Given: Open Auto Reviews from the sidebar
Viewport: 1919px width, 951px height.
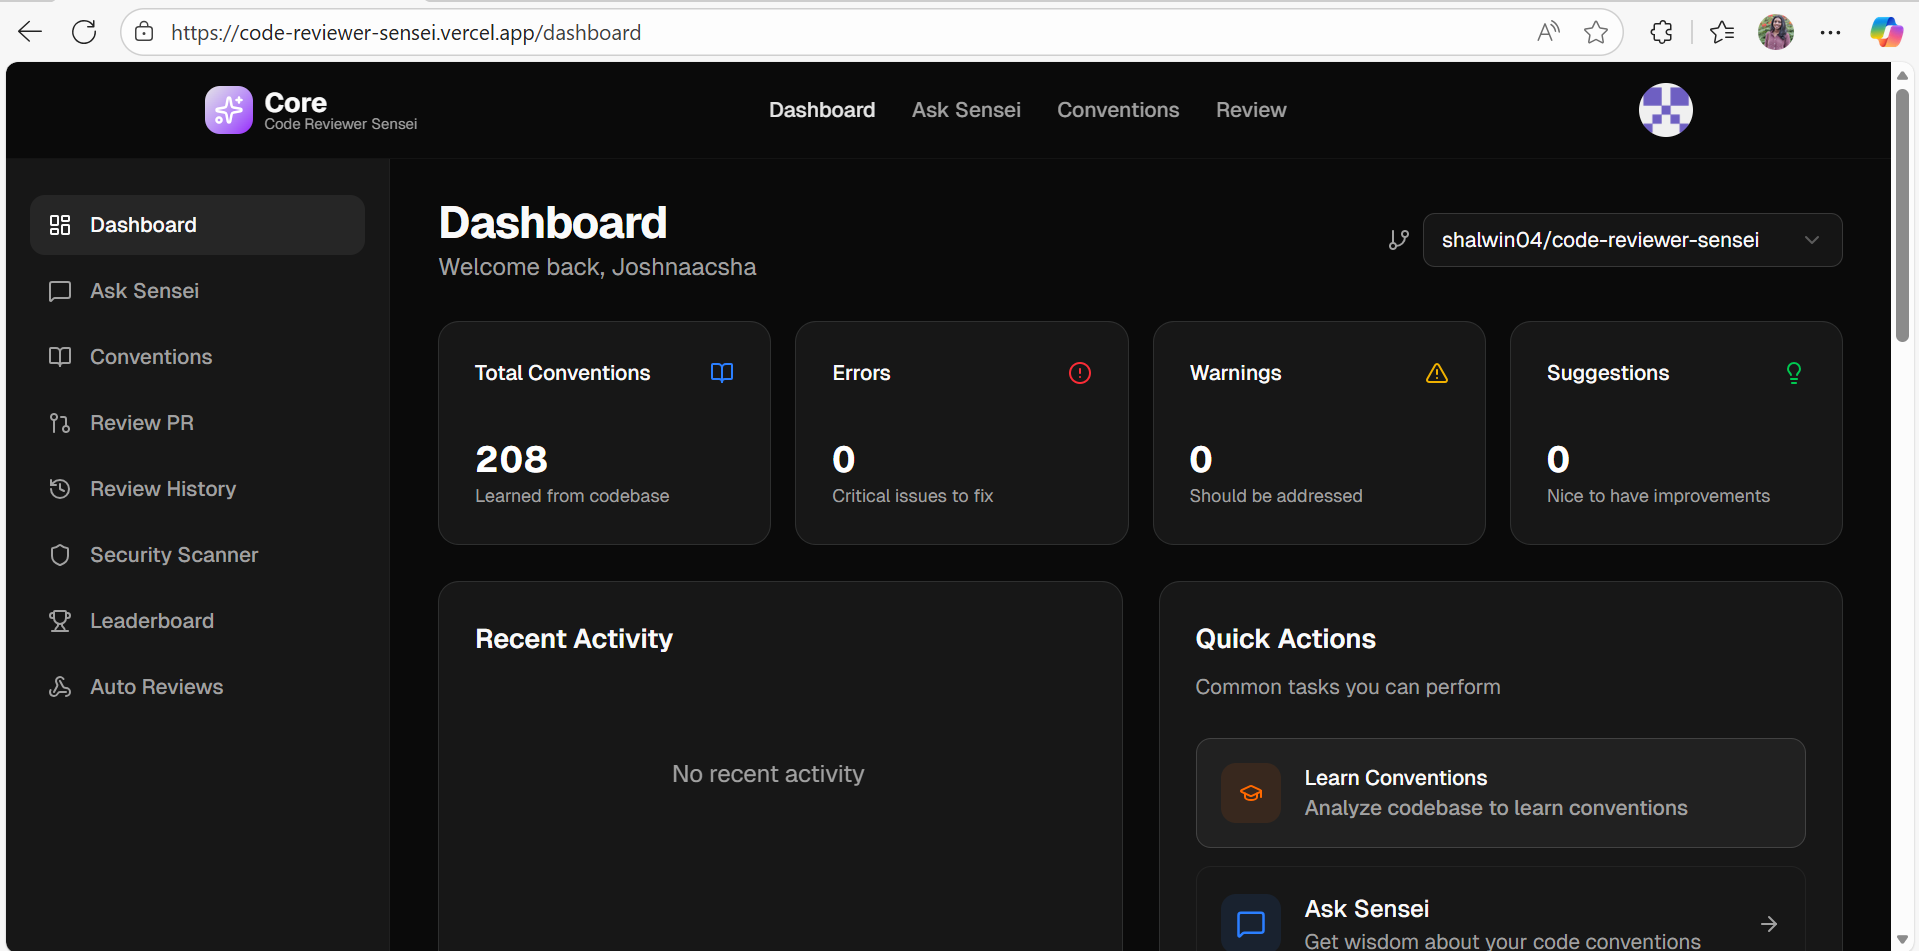Looking at the screenshot, I should 198,687.
